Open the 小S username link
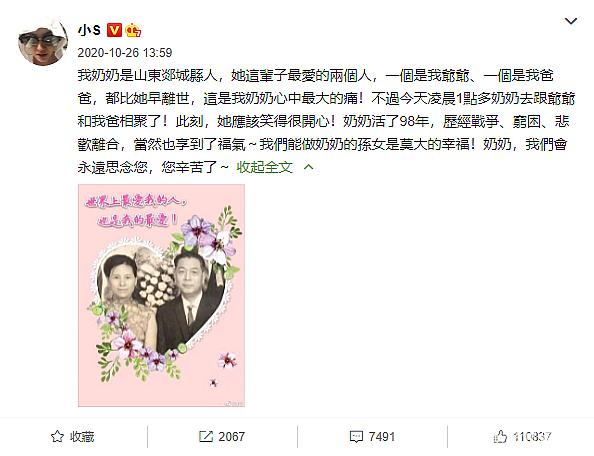Screen dimensions: 594x456 (x=89, y=30)
